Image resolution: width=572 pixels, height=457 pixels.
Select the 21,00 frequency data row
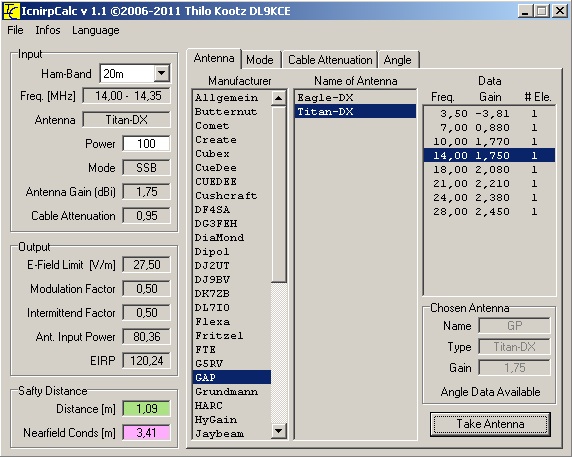[x=489, y=183]
